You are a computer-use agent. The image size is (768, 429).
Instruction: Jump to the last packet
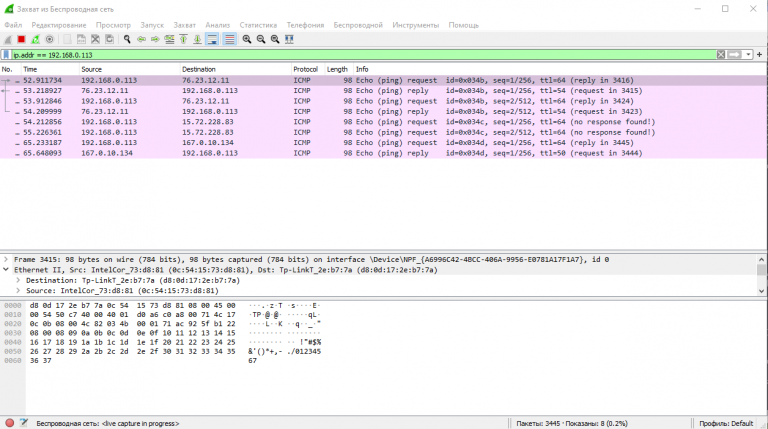pos(197,40)
